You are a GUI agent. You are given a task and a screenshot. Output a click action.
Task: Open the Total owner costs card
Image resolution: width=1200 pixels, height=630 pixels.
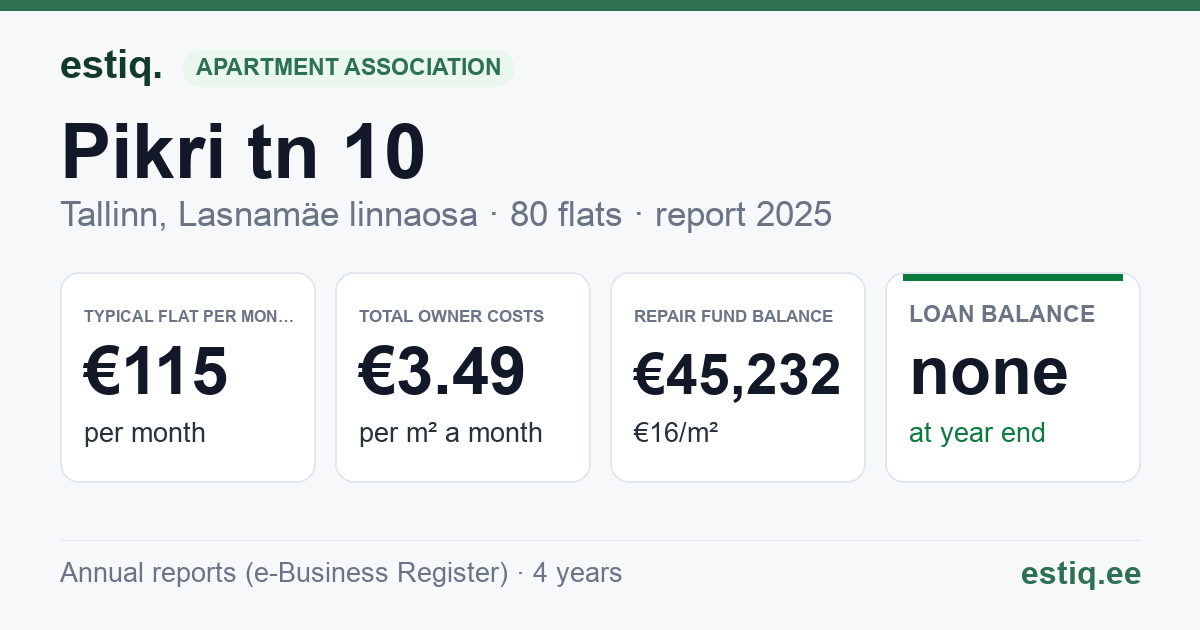[x=463, y=377]
